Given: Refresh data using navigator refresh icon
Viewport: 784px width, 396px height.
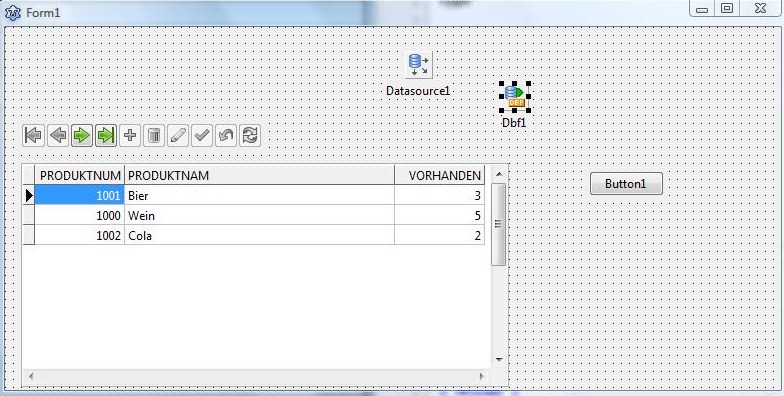Looking at the screenshot, I should coord(250,136).
